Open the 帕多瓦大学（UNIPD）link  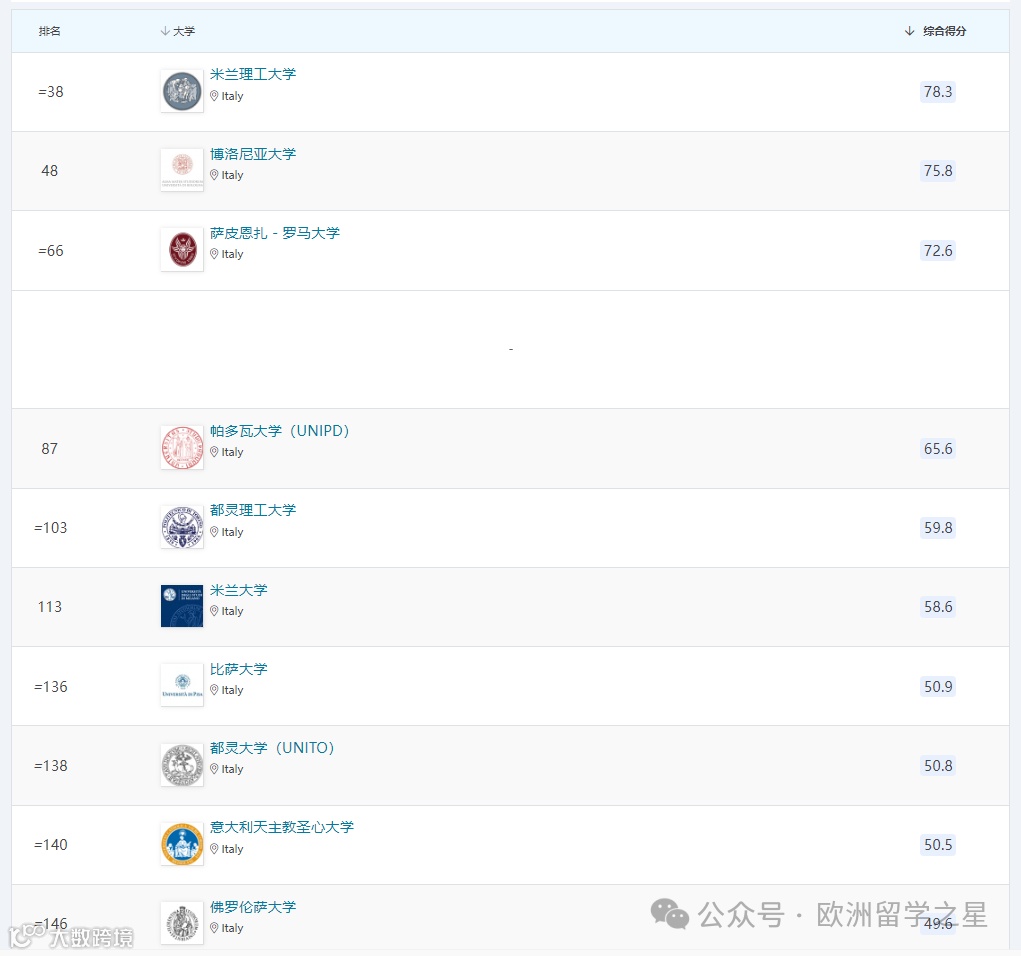pos(280,431)
